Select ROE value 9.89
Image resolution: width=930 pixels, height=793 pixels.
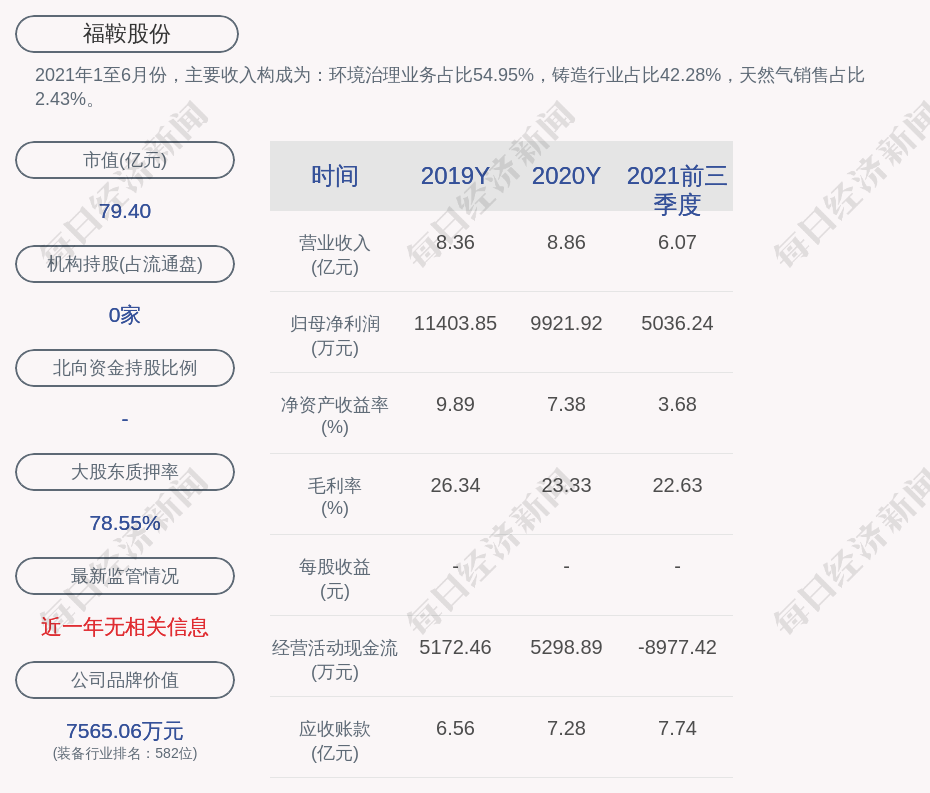(455, 405)
